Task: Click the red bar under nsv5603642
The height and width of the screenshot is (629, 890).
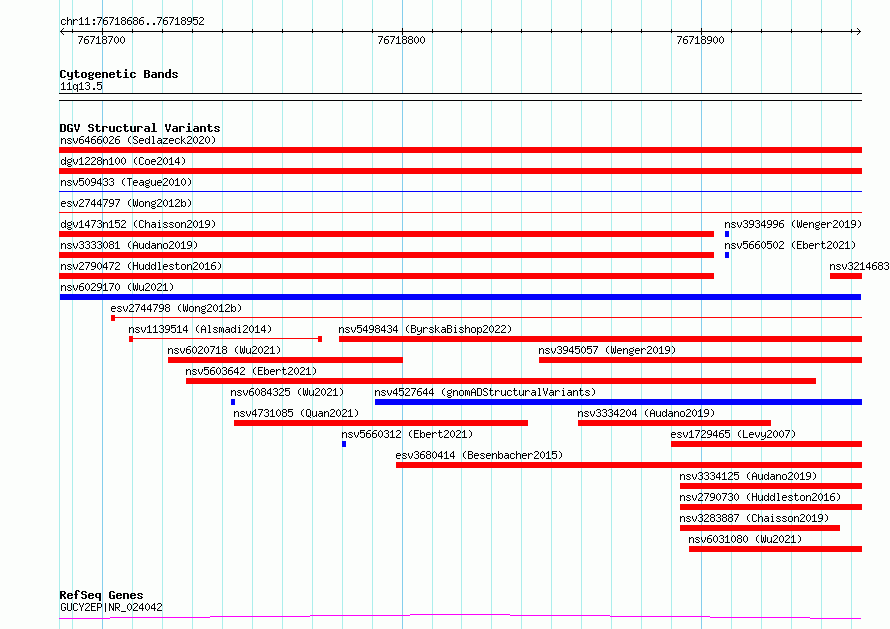Action: tap(501, 381)
